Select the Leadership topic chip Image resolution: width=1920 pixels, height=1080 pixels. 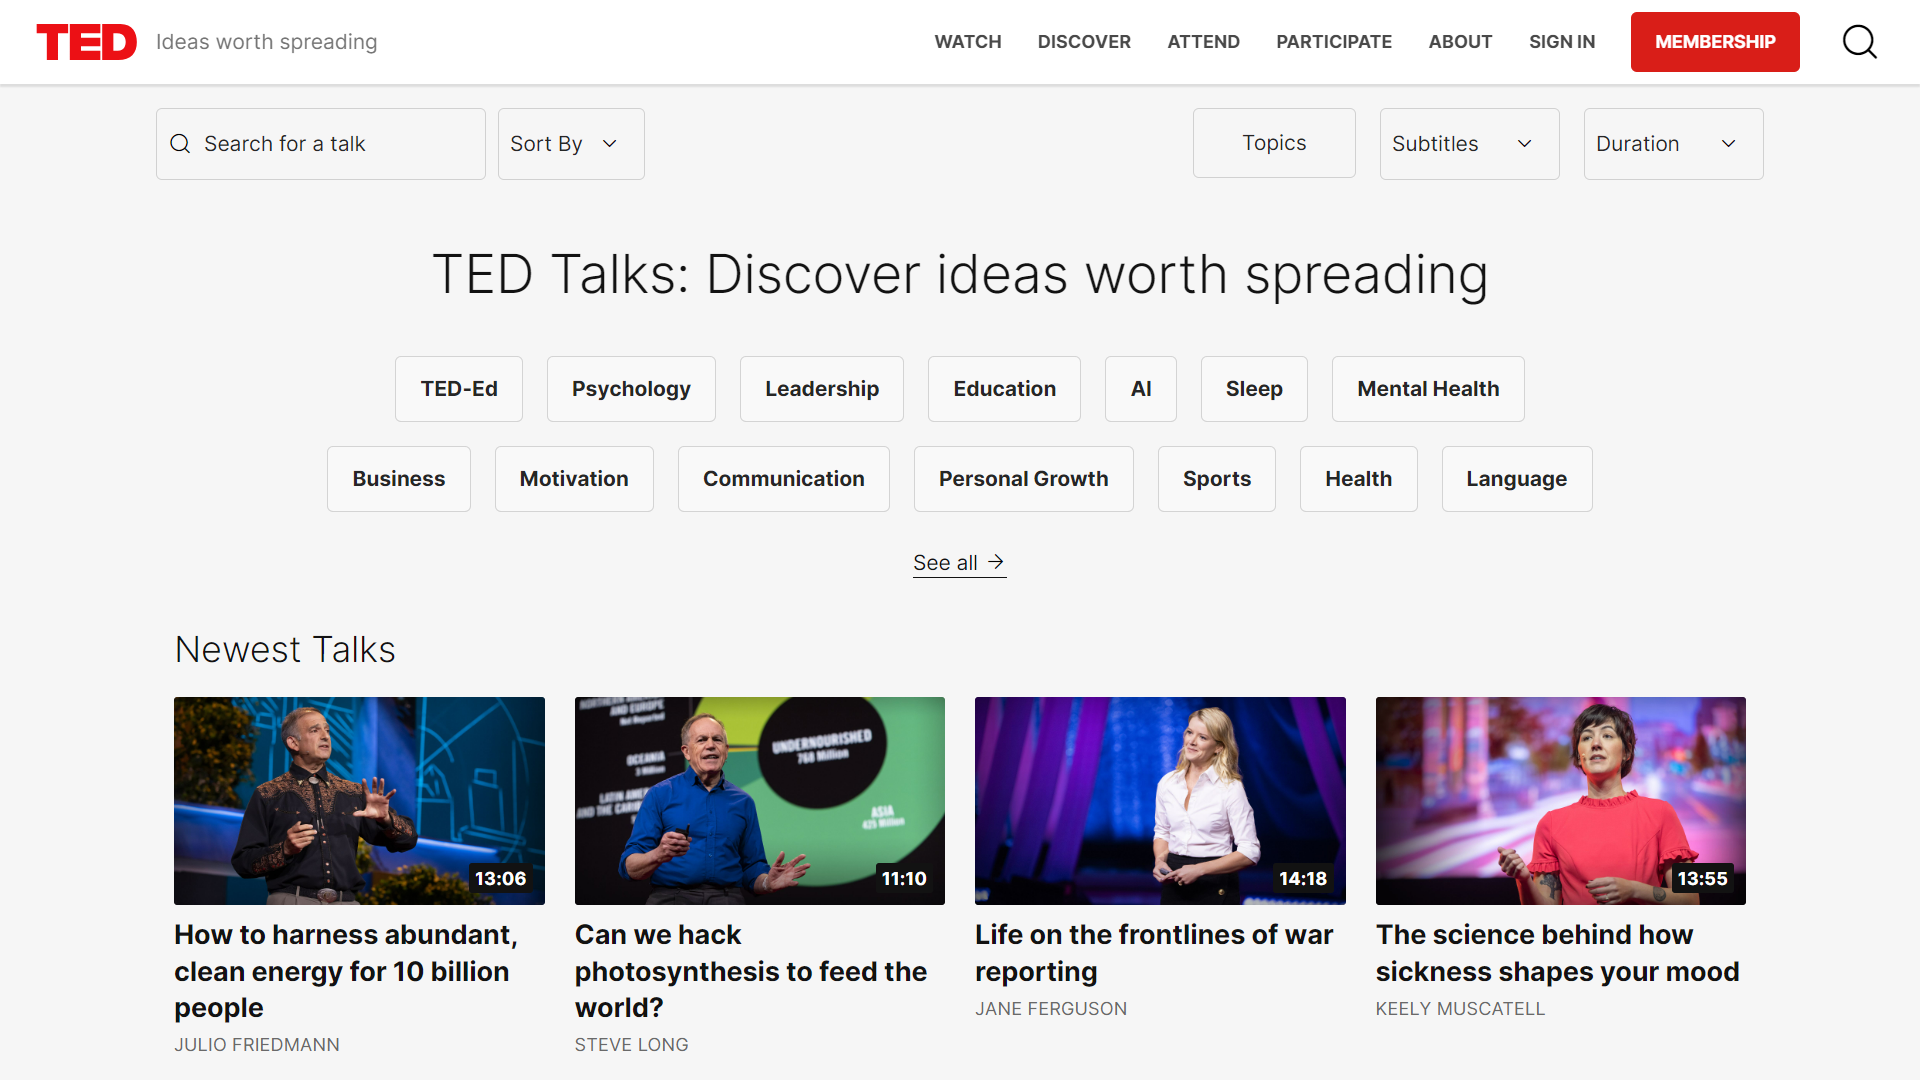[x=822, y=389]
